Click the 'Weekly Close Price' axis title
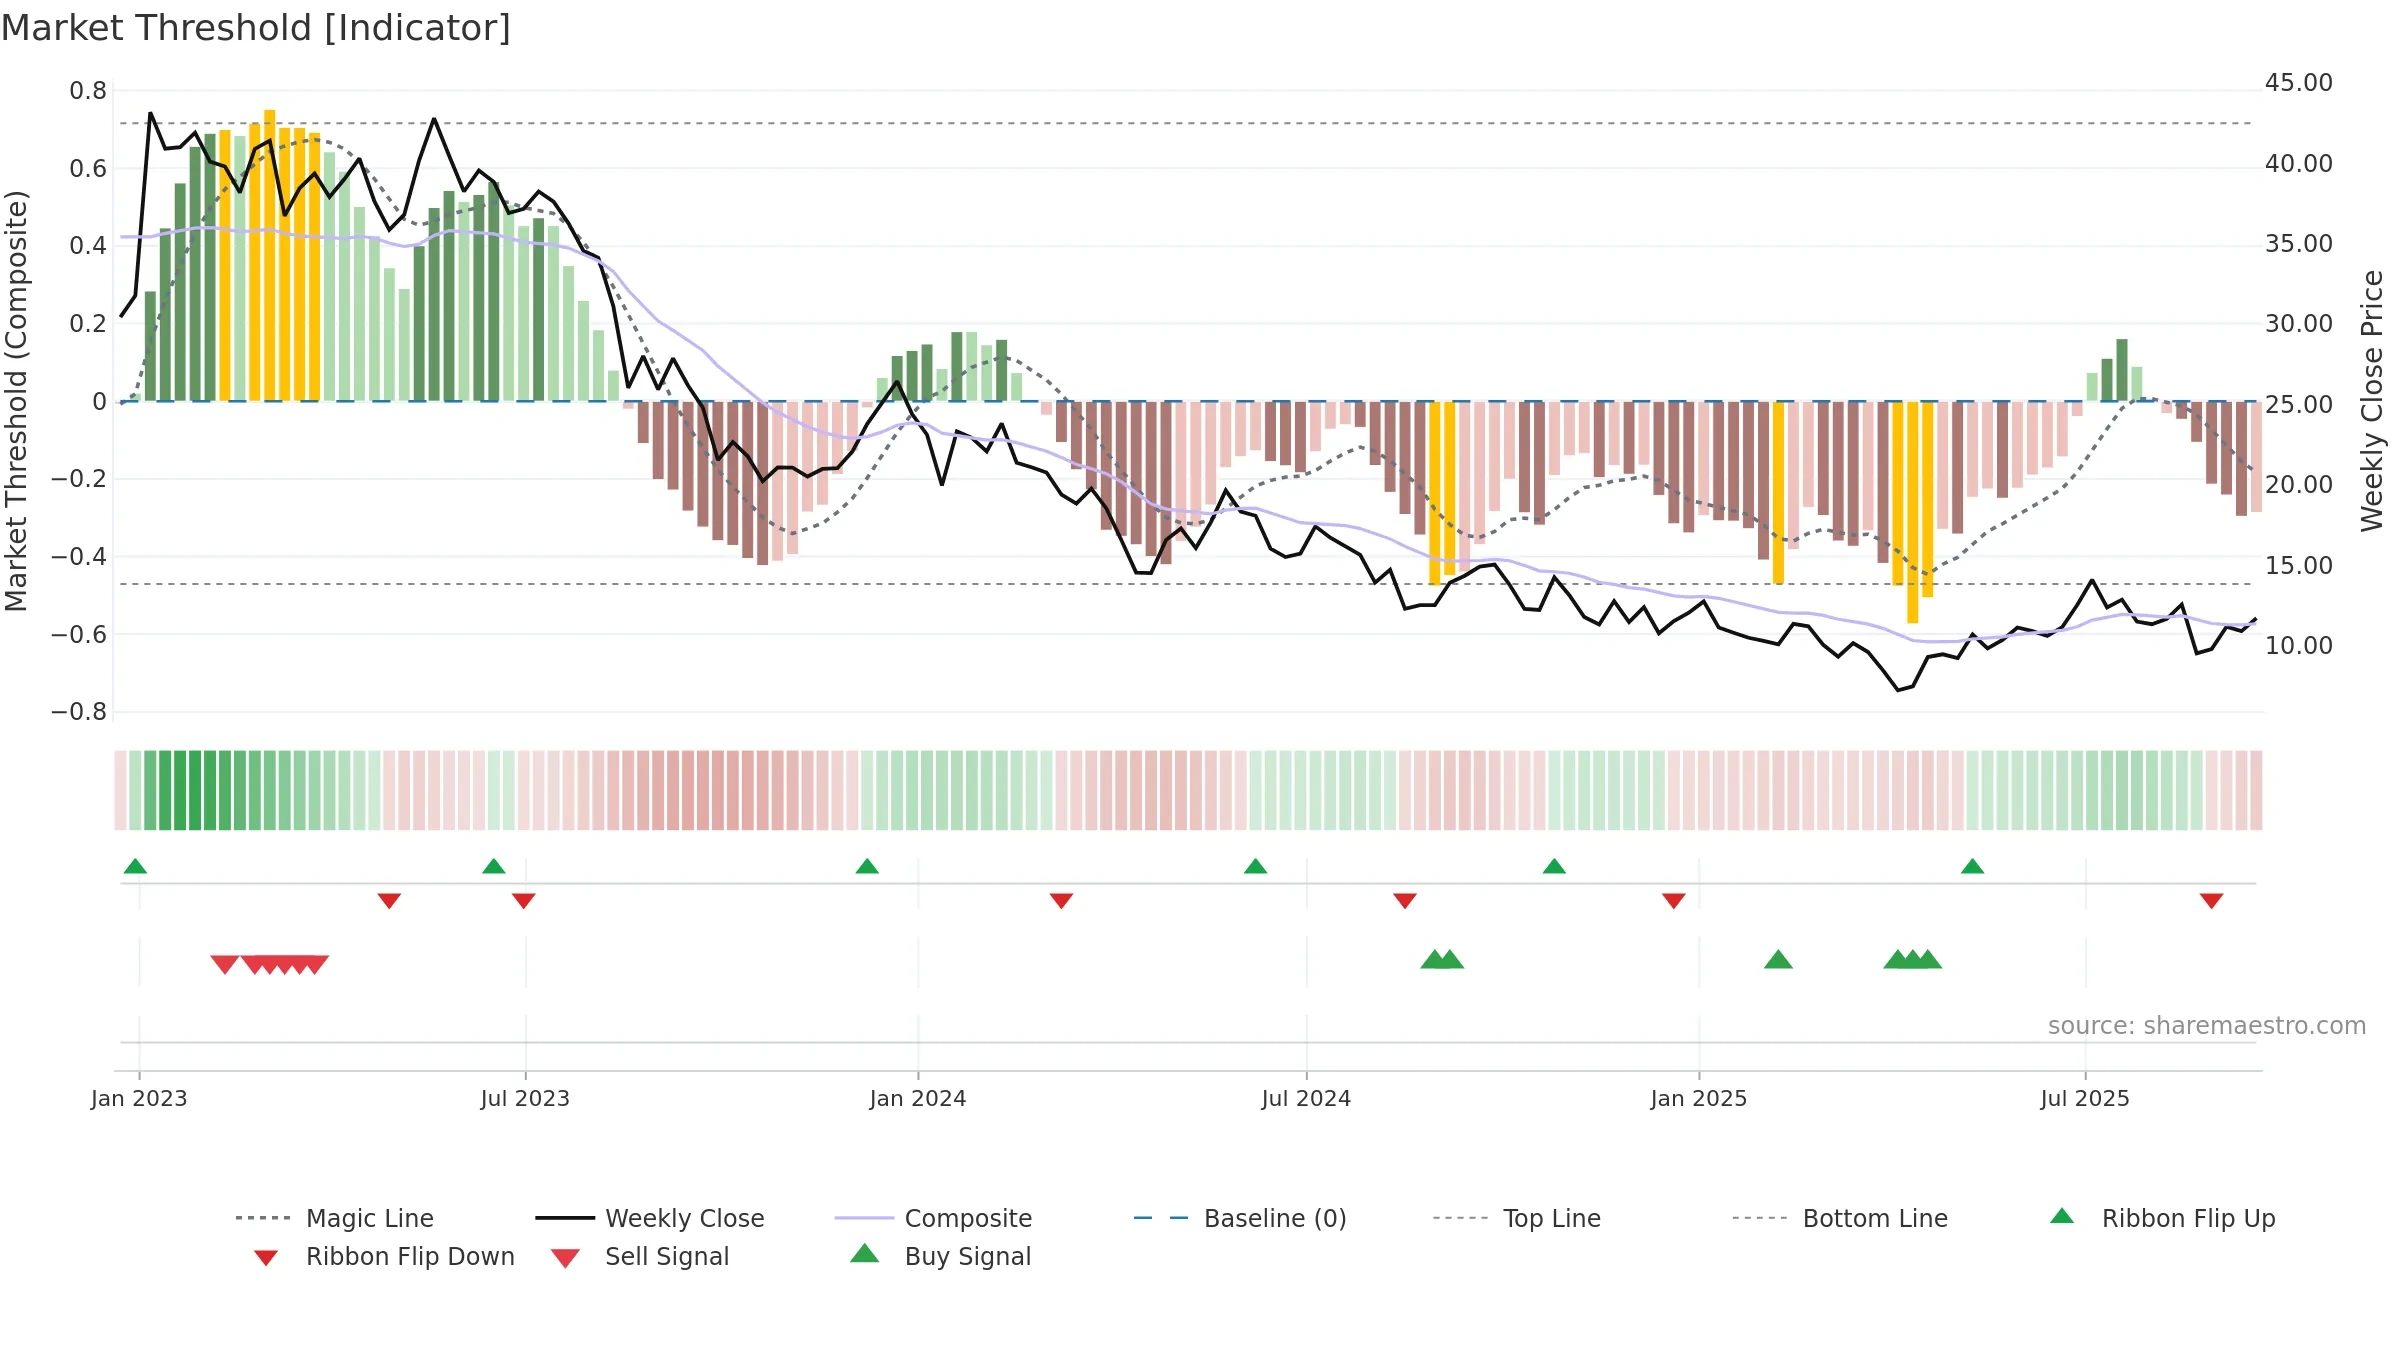Viewport: 2400px width, 1350px height. coord(2372,401)
